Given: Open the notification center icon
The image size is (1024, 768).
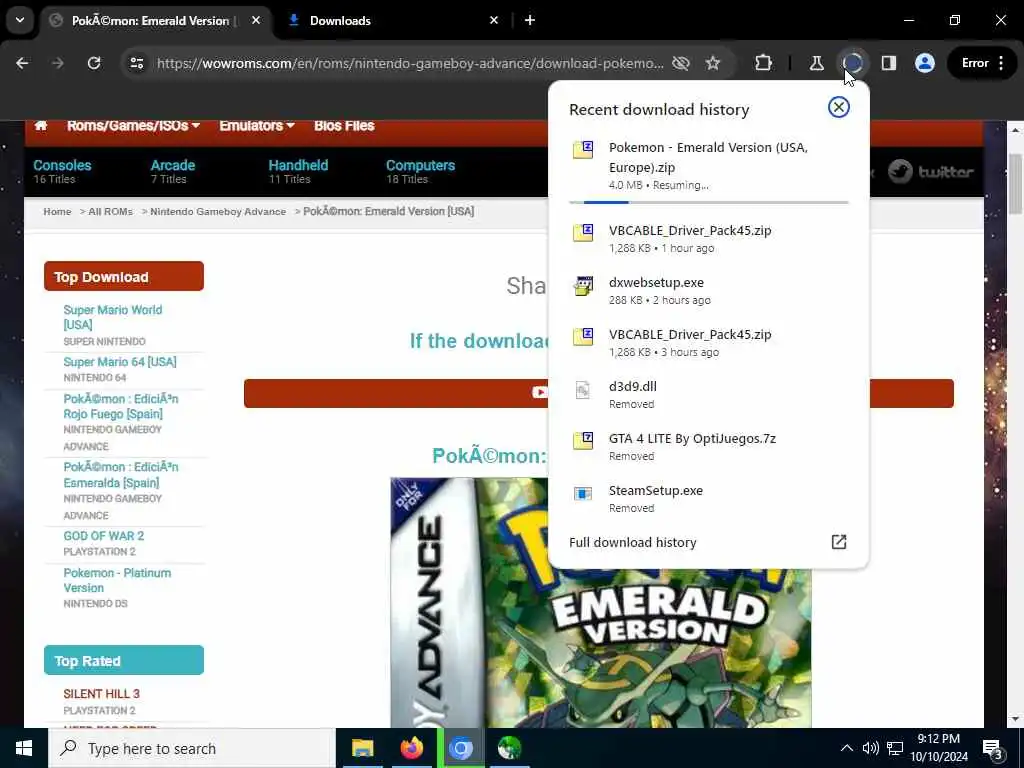Looking at the screenshot, I should [993, 749].
